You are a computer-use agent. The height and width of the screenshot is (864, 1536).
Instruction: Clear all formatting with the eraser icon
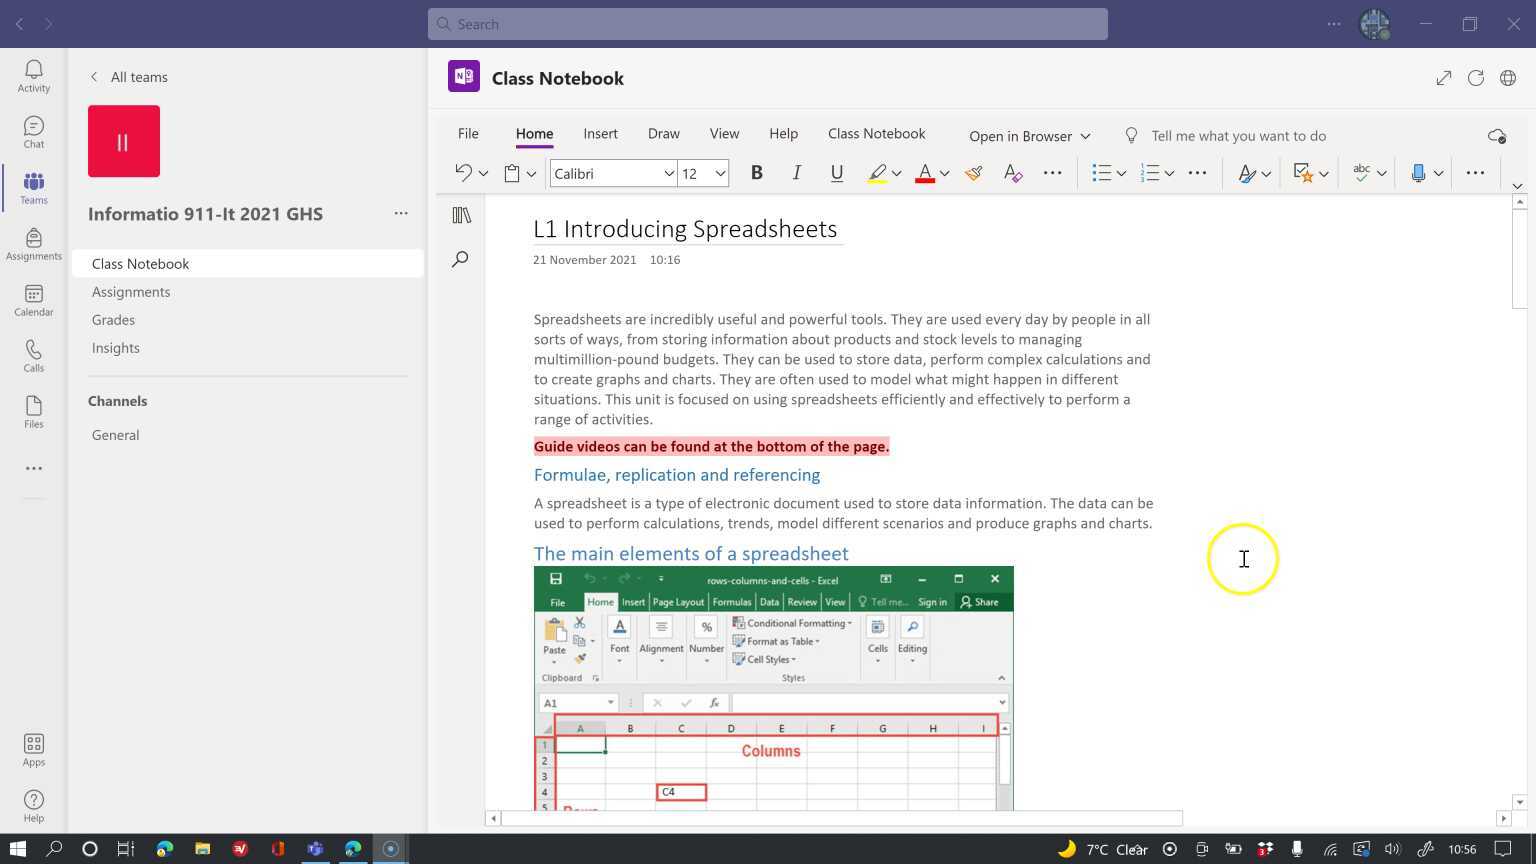(1013, 173)
